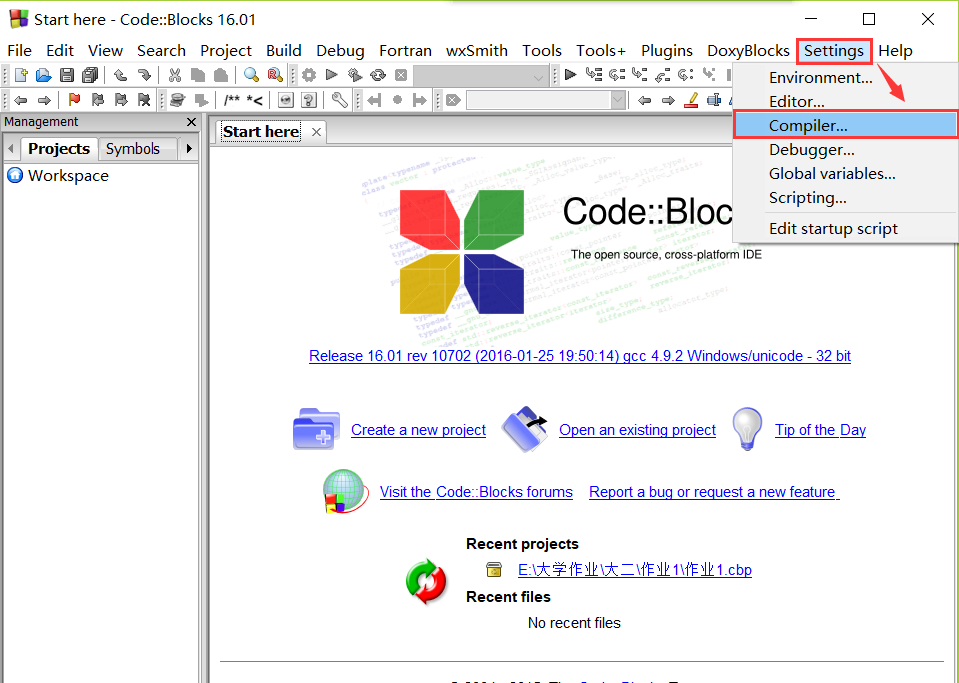This screenshot has width=959, height=683.
Task: Open the wxSmith menu
Action: pos(477,51)
